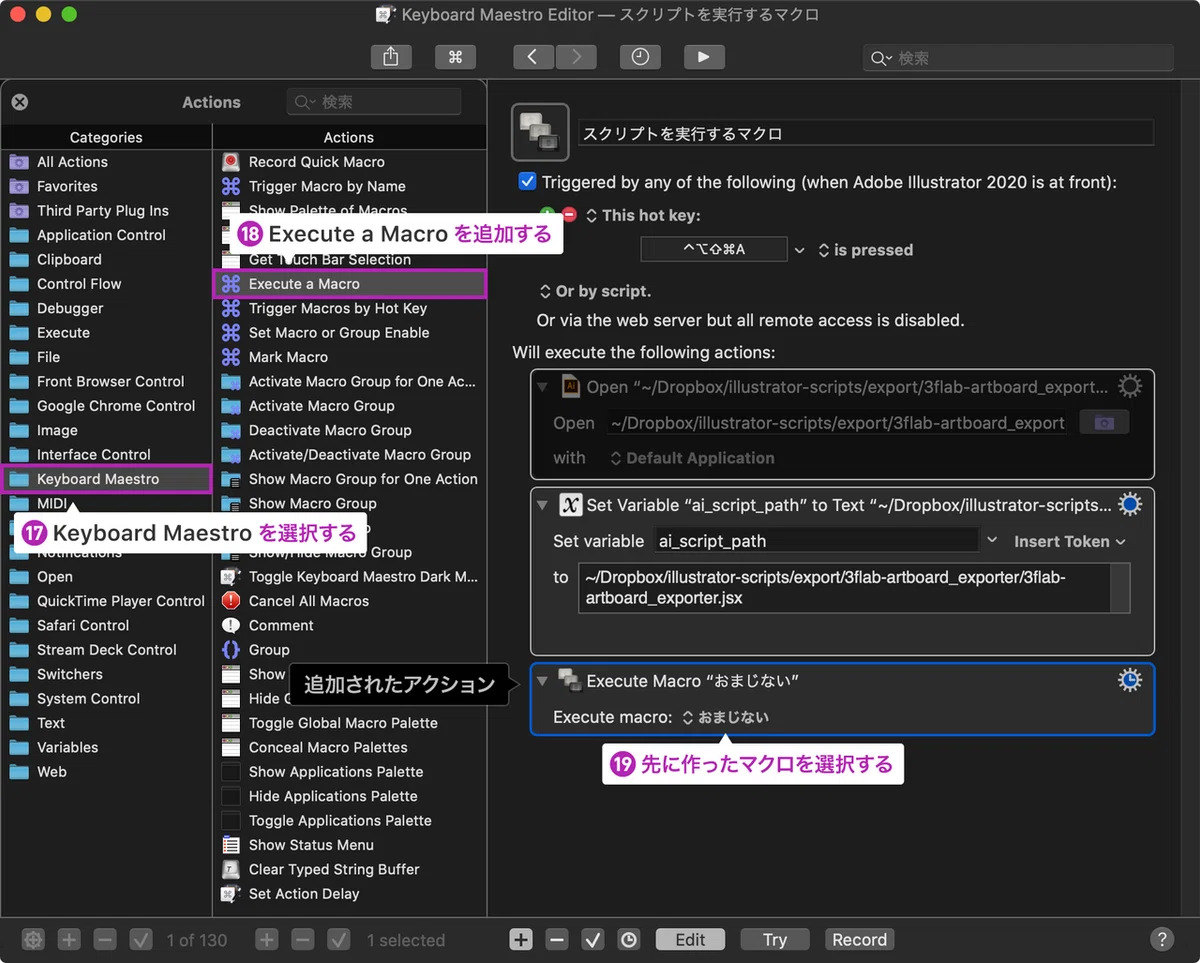Click the hot key ⌃⌥⇧⌘A field
Viewport: 1200px width, 963px height.
point(714,249)
